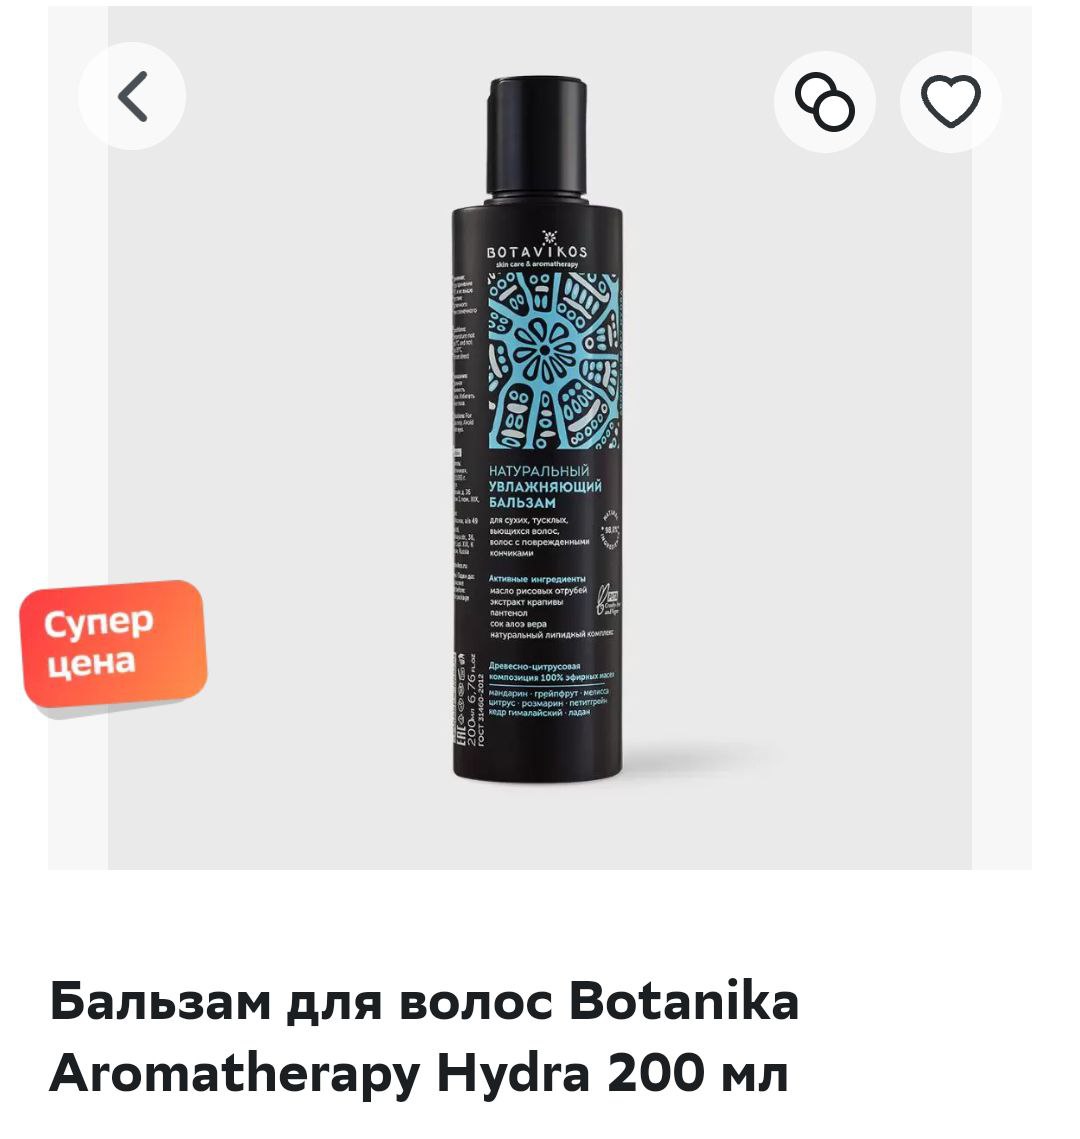Viewport: 1080px width, 1139px height.
Task: Go back using the left arrow
Action: pos(132,96)
